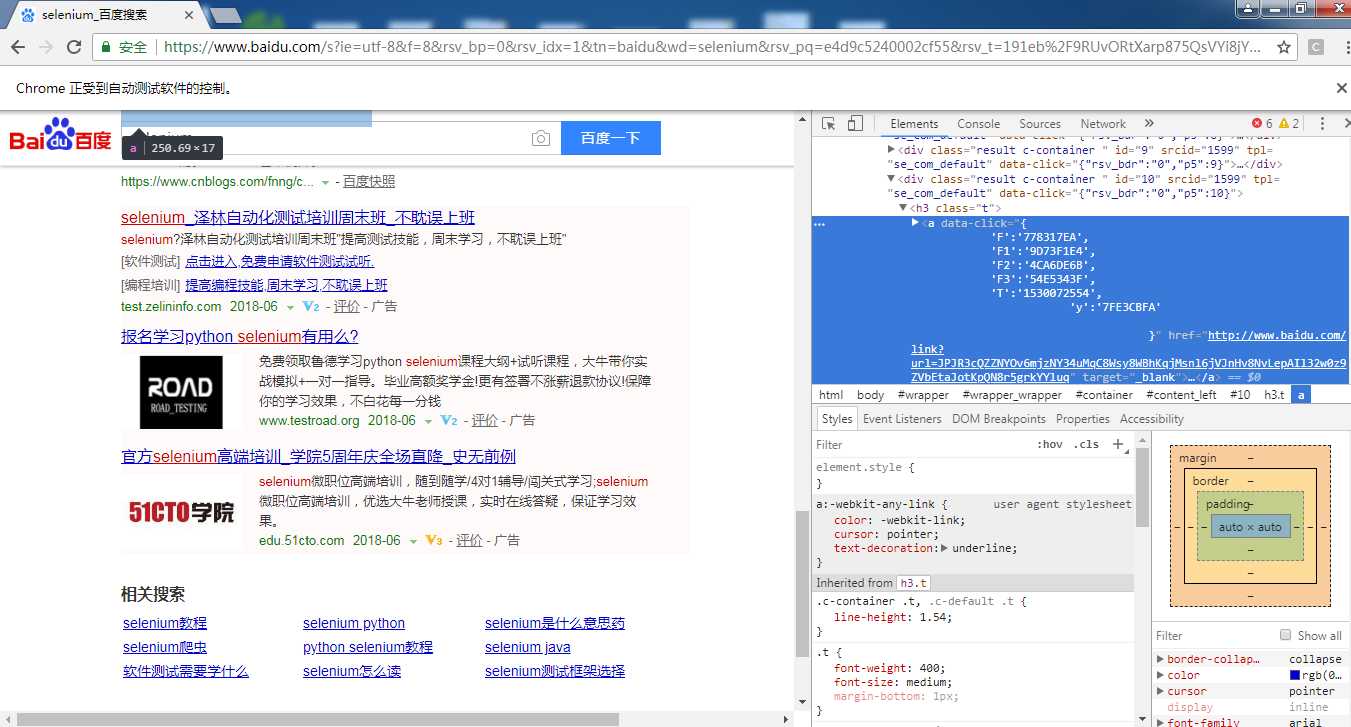Switch to the Elements tab
Screen dimensions: 1351x727
pyautogui.click(x=914, y=124)
